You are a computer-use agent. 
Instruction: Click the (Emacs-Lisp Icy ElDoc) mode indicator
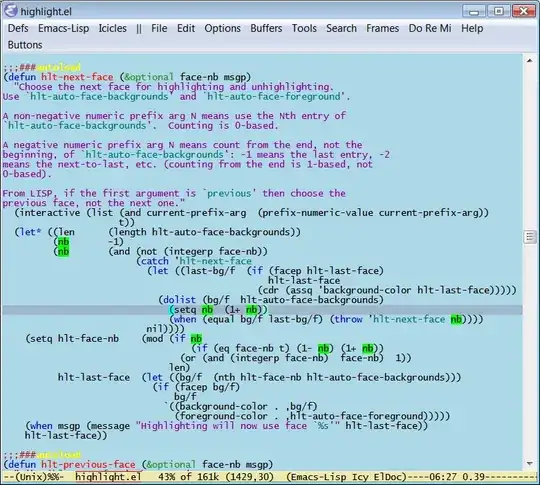[346, 477]
